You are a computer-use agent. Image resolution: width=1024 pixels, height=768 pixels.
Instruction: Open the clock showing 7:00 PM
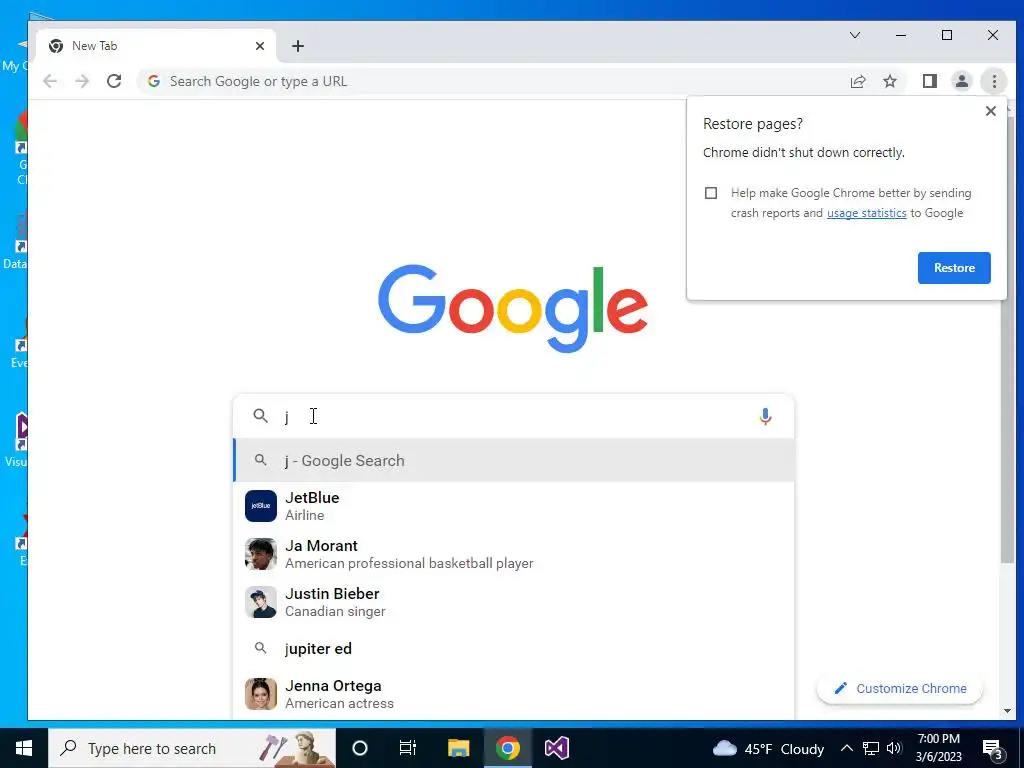(938, 748)
